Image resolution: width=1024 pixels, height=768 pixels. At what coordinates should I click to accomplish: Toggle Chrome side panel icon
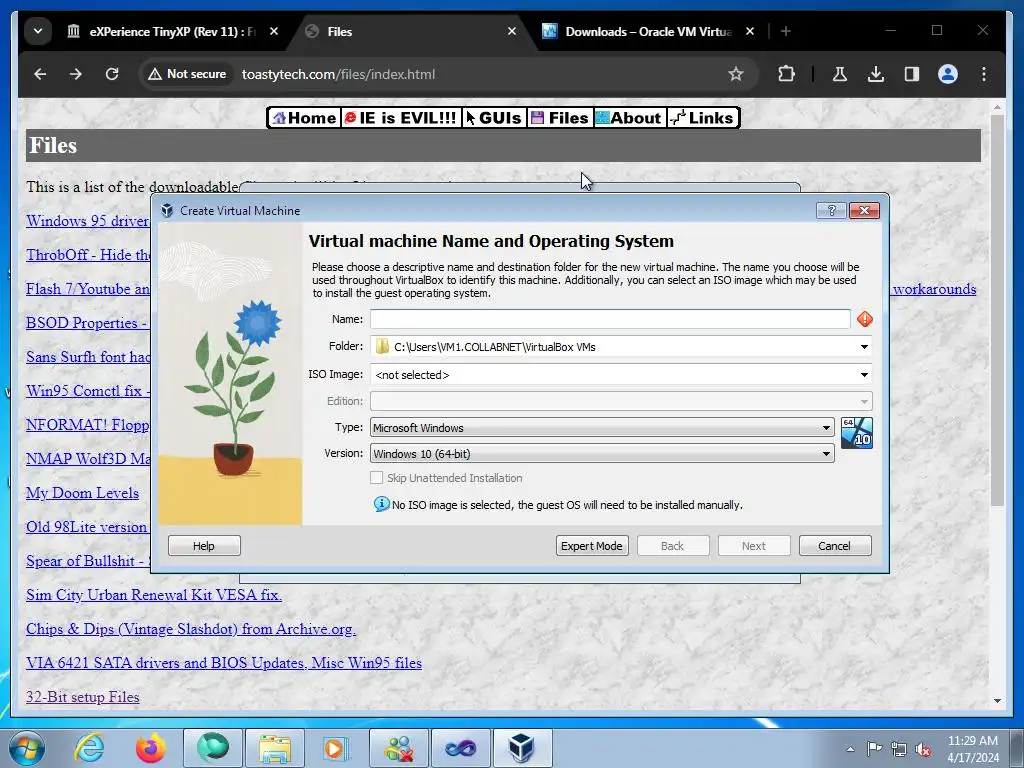pos(912,74)
